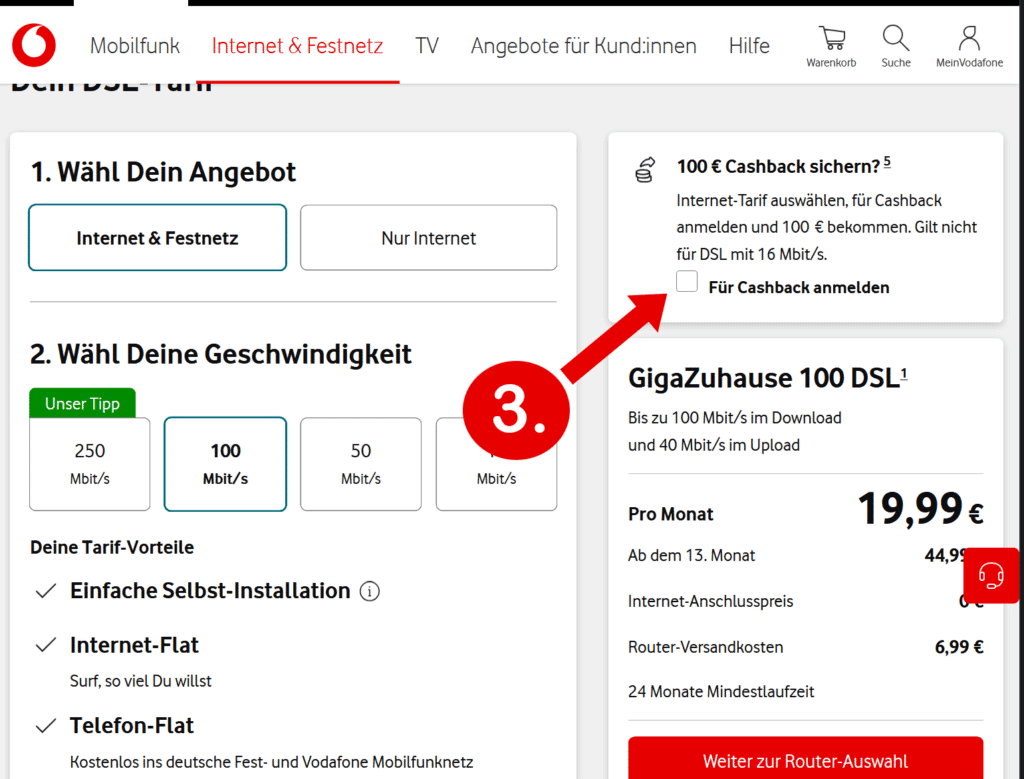
Task: Open the Suche search icon
Action: pyautogui.click(x=896, y=46)
